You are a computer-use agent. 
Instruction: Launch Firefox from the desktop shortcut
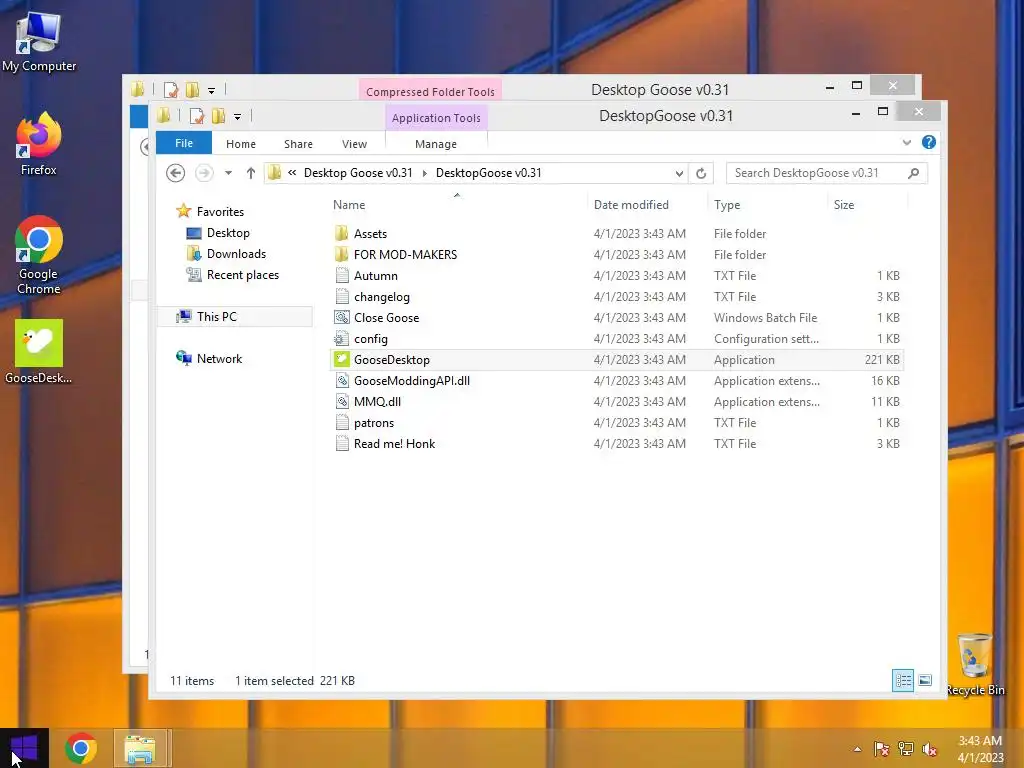point(39,144)
